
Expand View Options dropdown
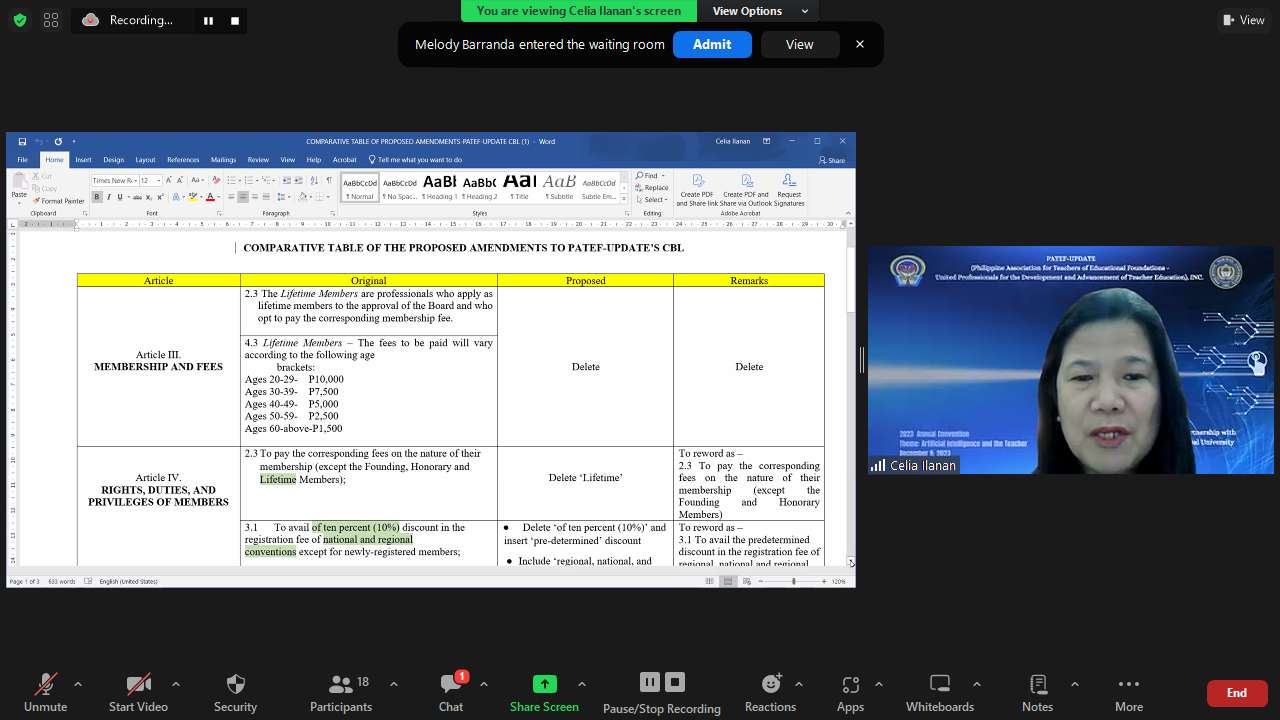[760, 11]
